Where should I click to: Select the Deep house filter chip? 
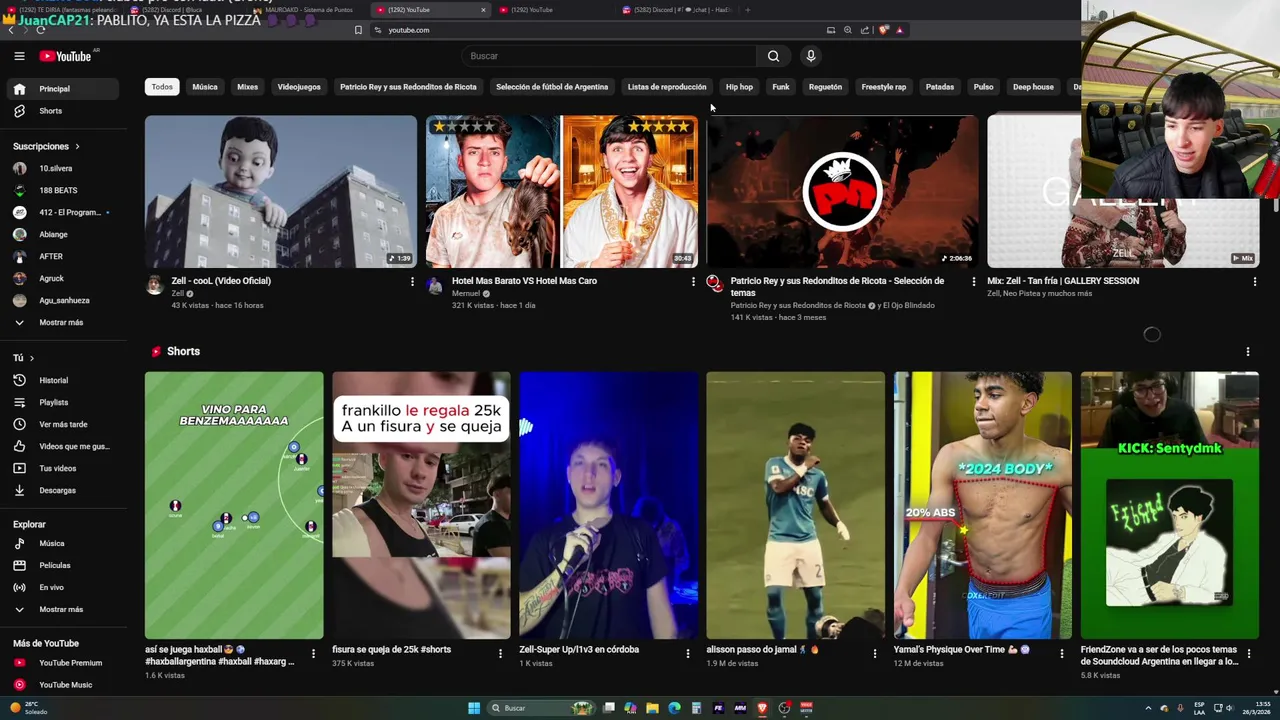pos(1033,87)
